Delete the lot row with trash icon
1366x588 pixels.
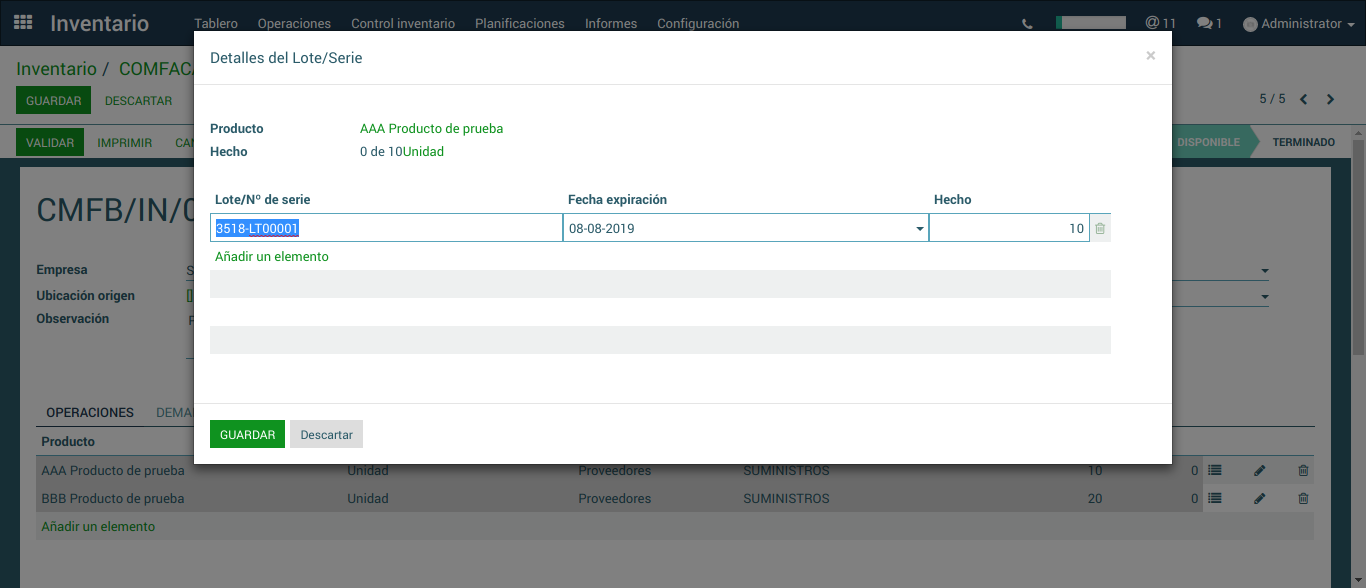[x=1100, y=229]
